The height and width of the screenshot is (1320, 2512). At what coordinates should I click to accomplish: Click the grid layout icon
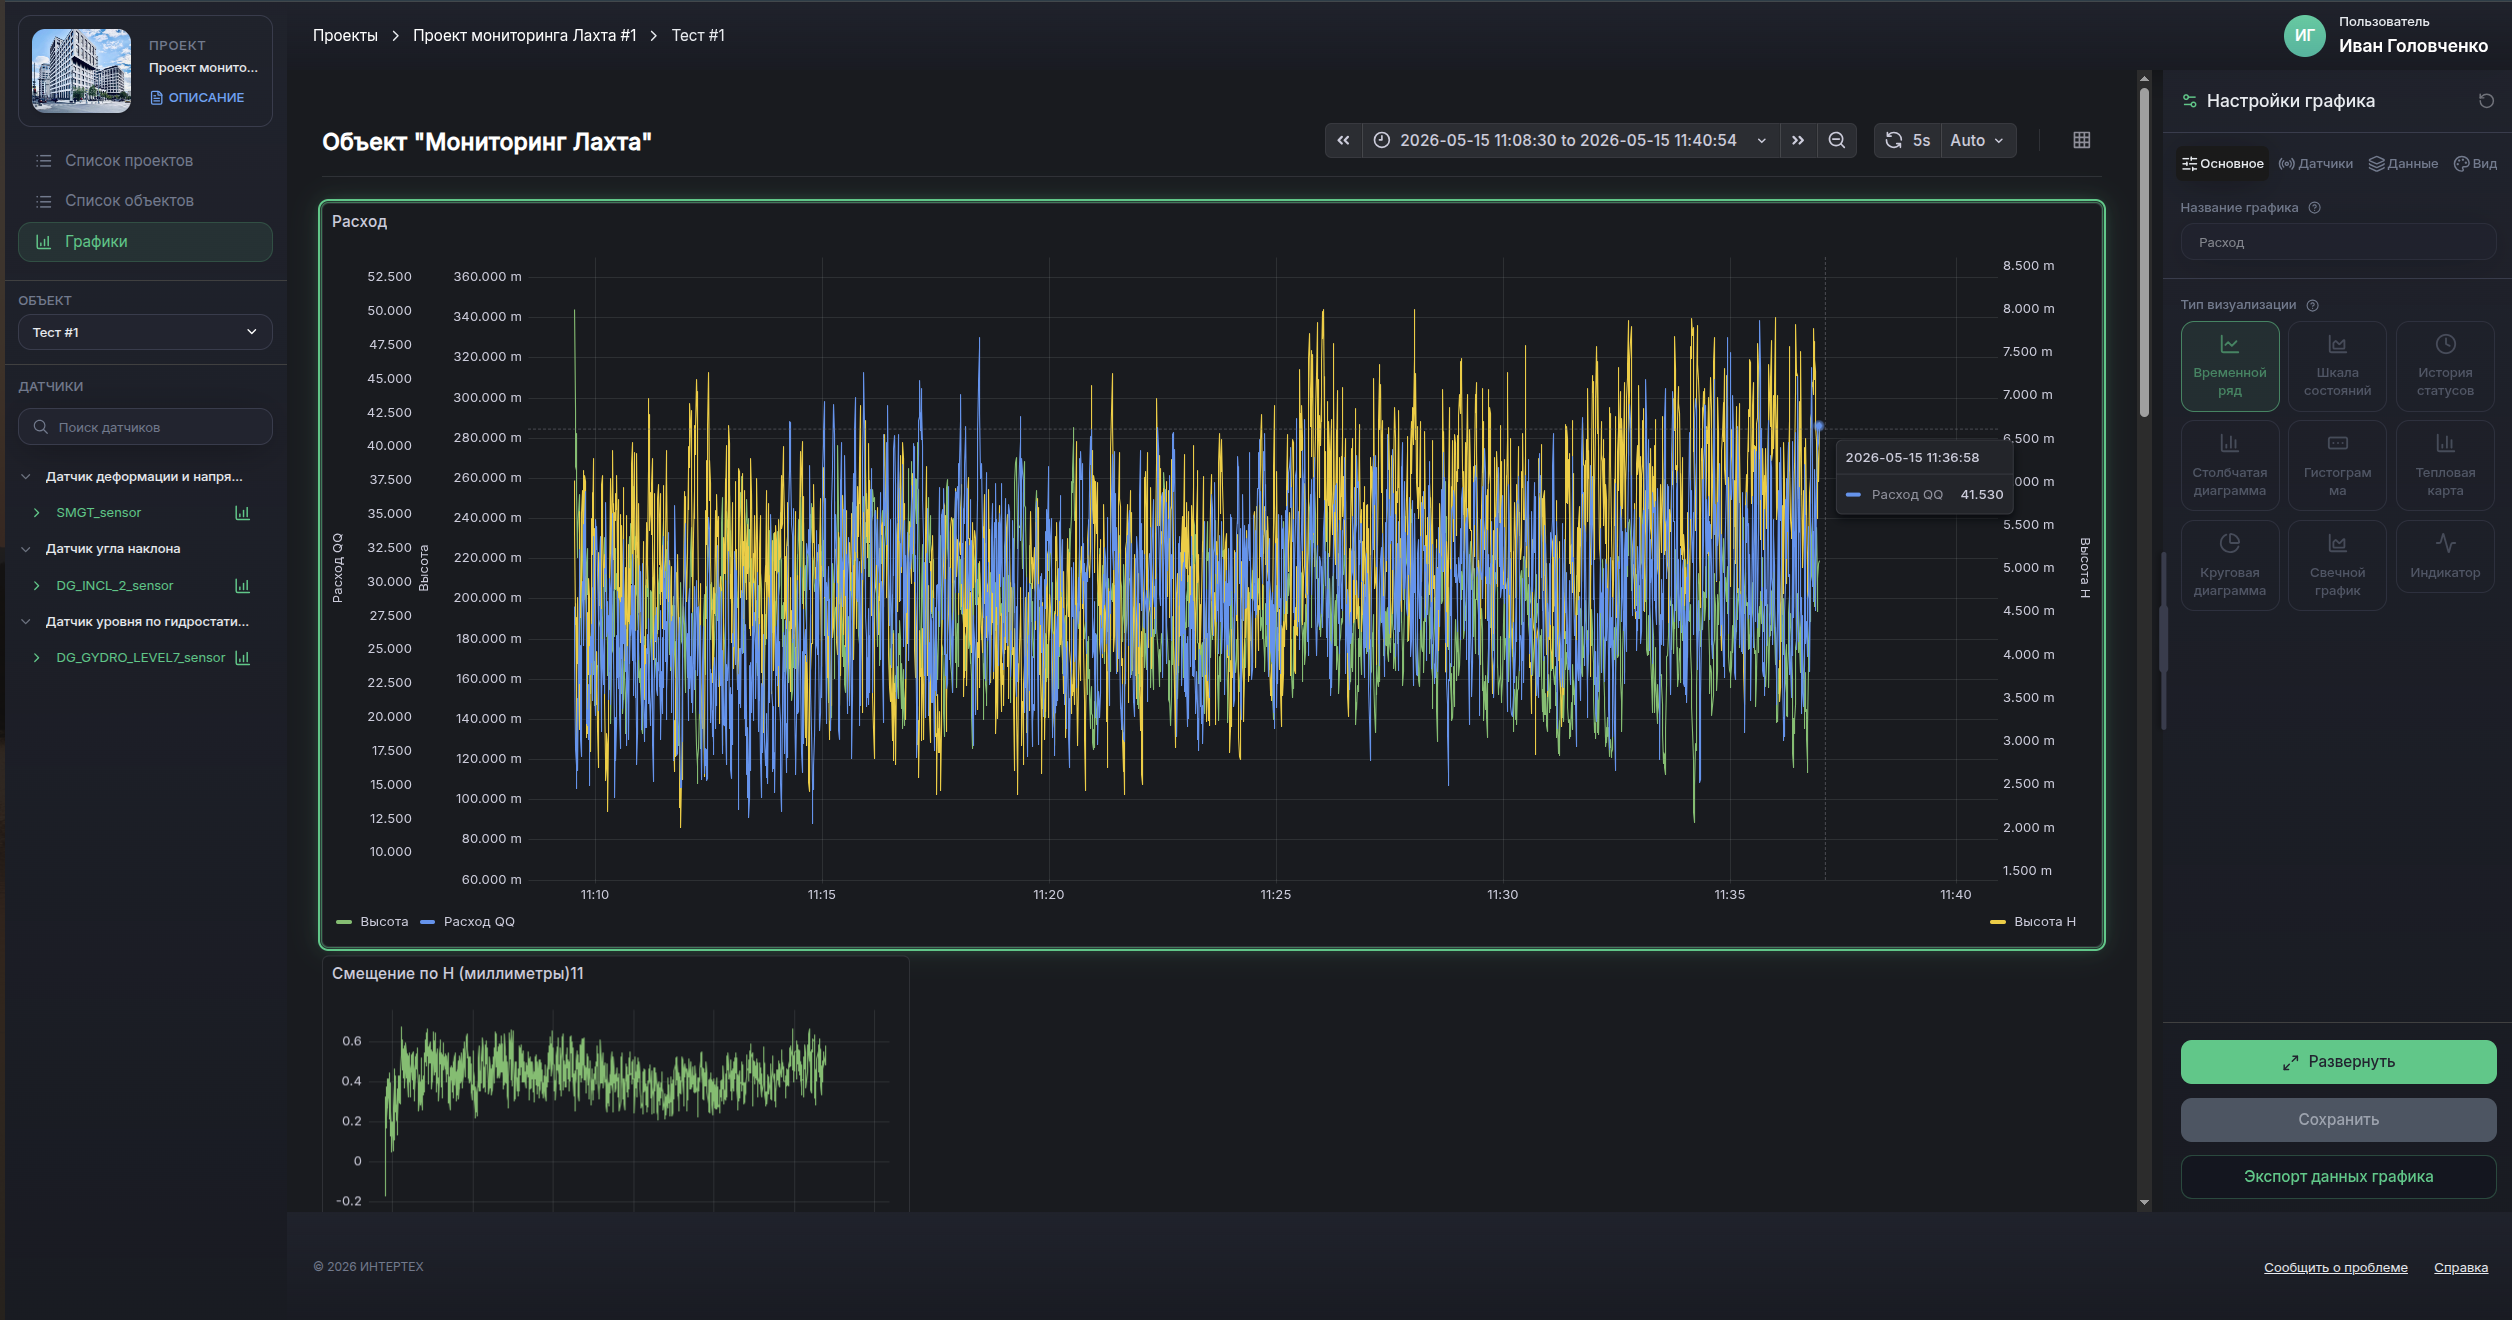click(x=2081, y=141)
